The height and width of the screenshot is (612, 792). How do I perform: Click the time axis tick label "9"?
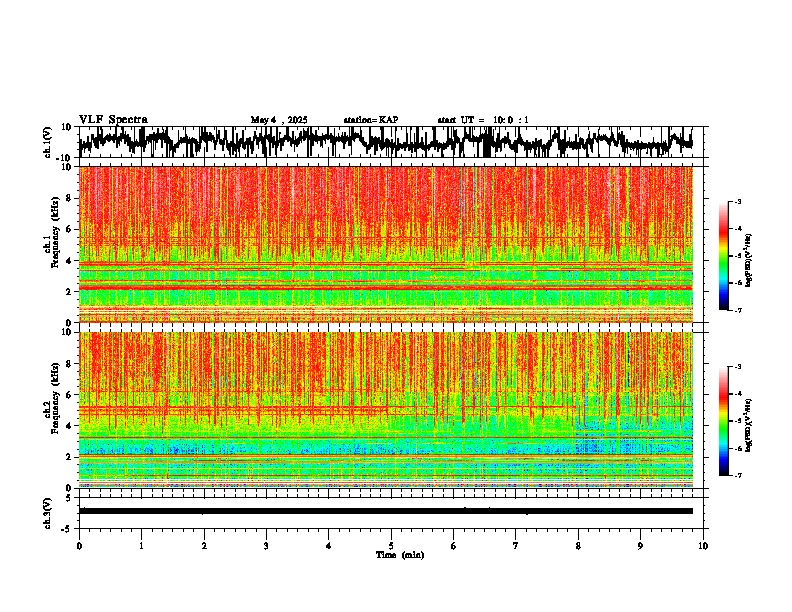tap(640, 546)
